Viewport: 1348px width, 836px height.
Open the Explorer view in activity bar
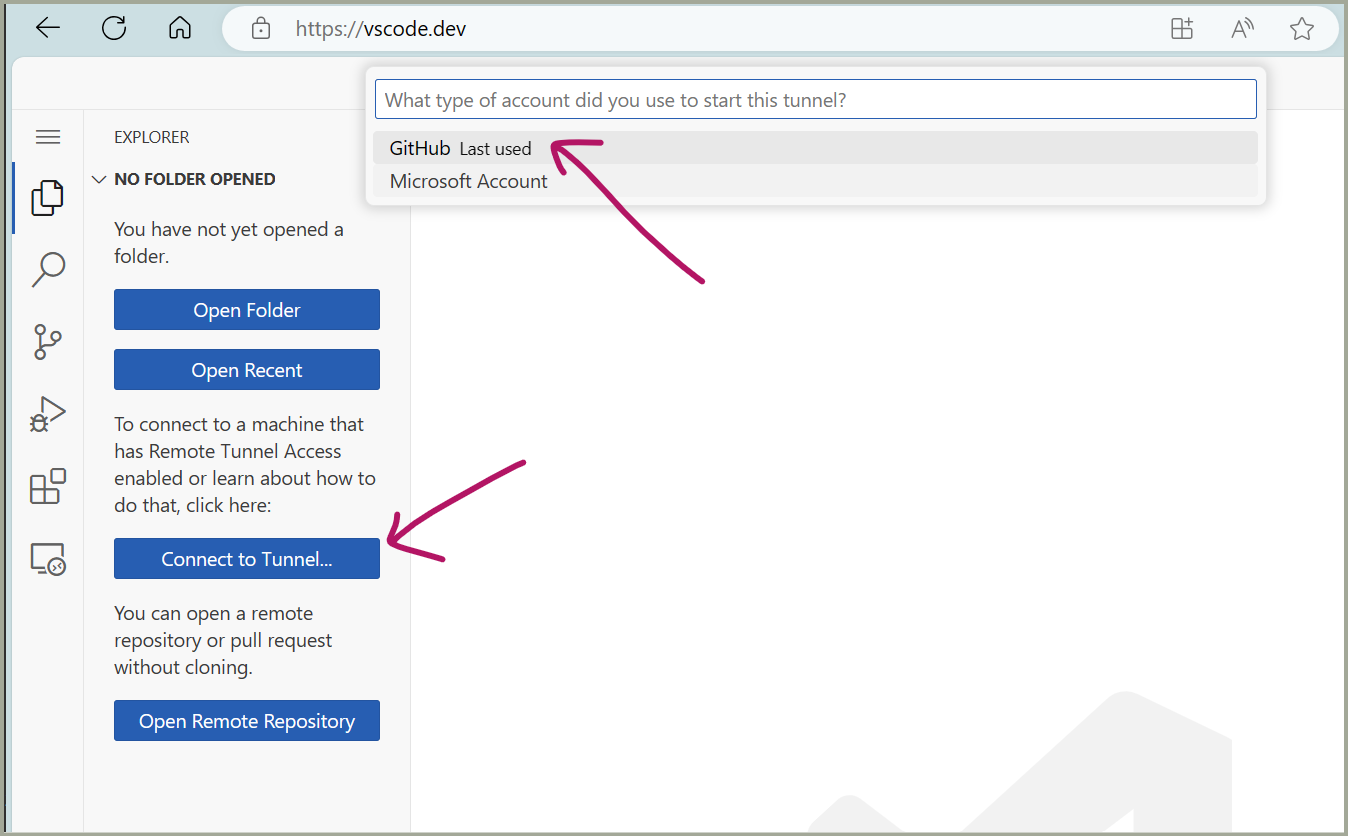tap(48, 197)
